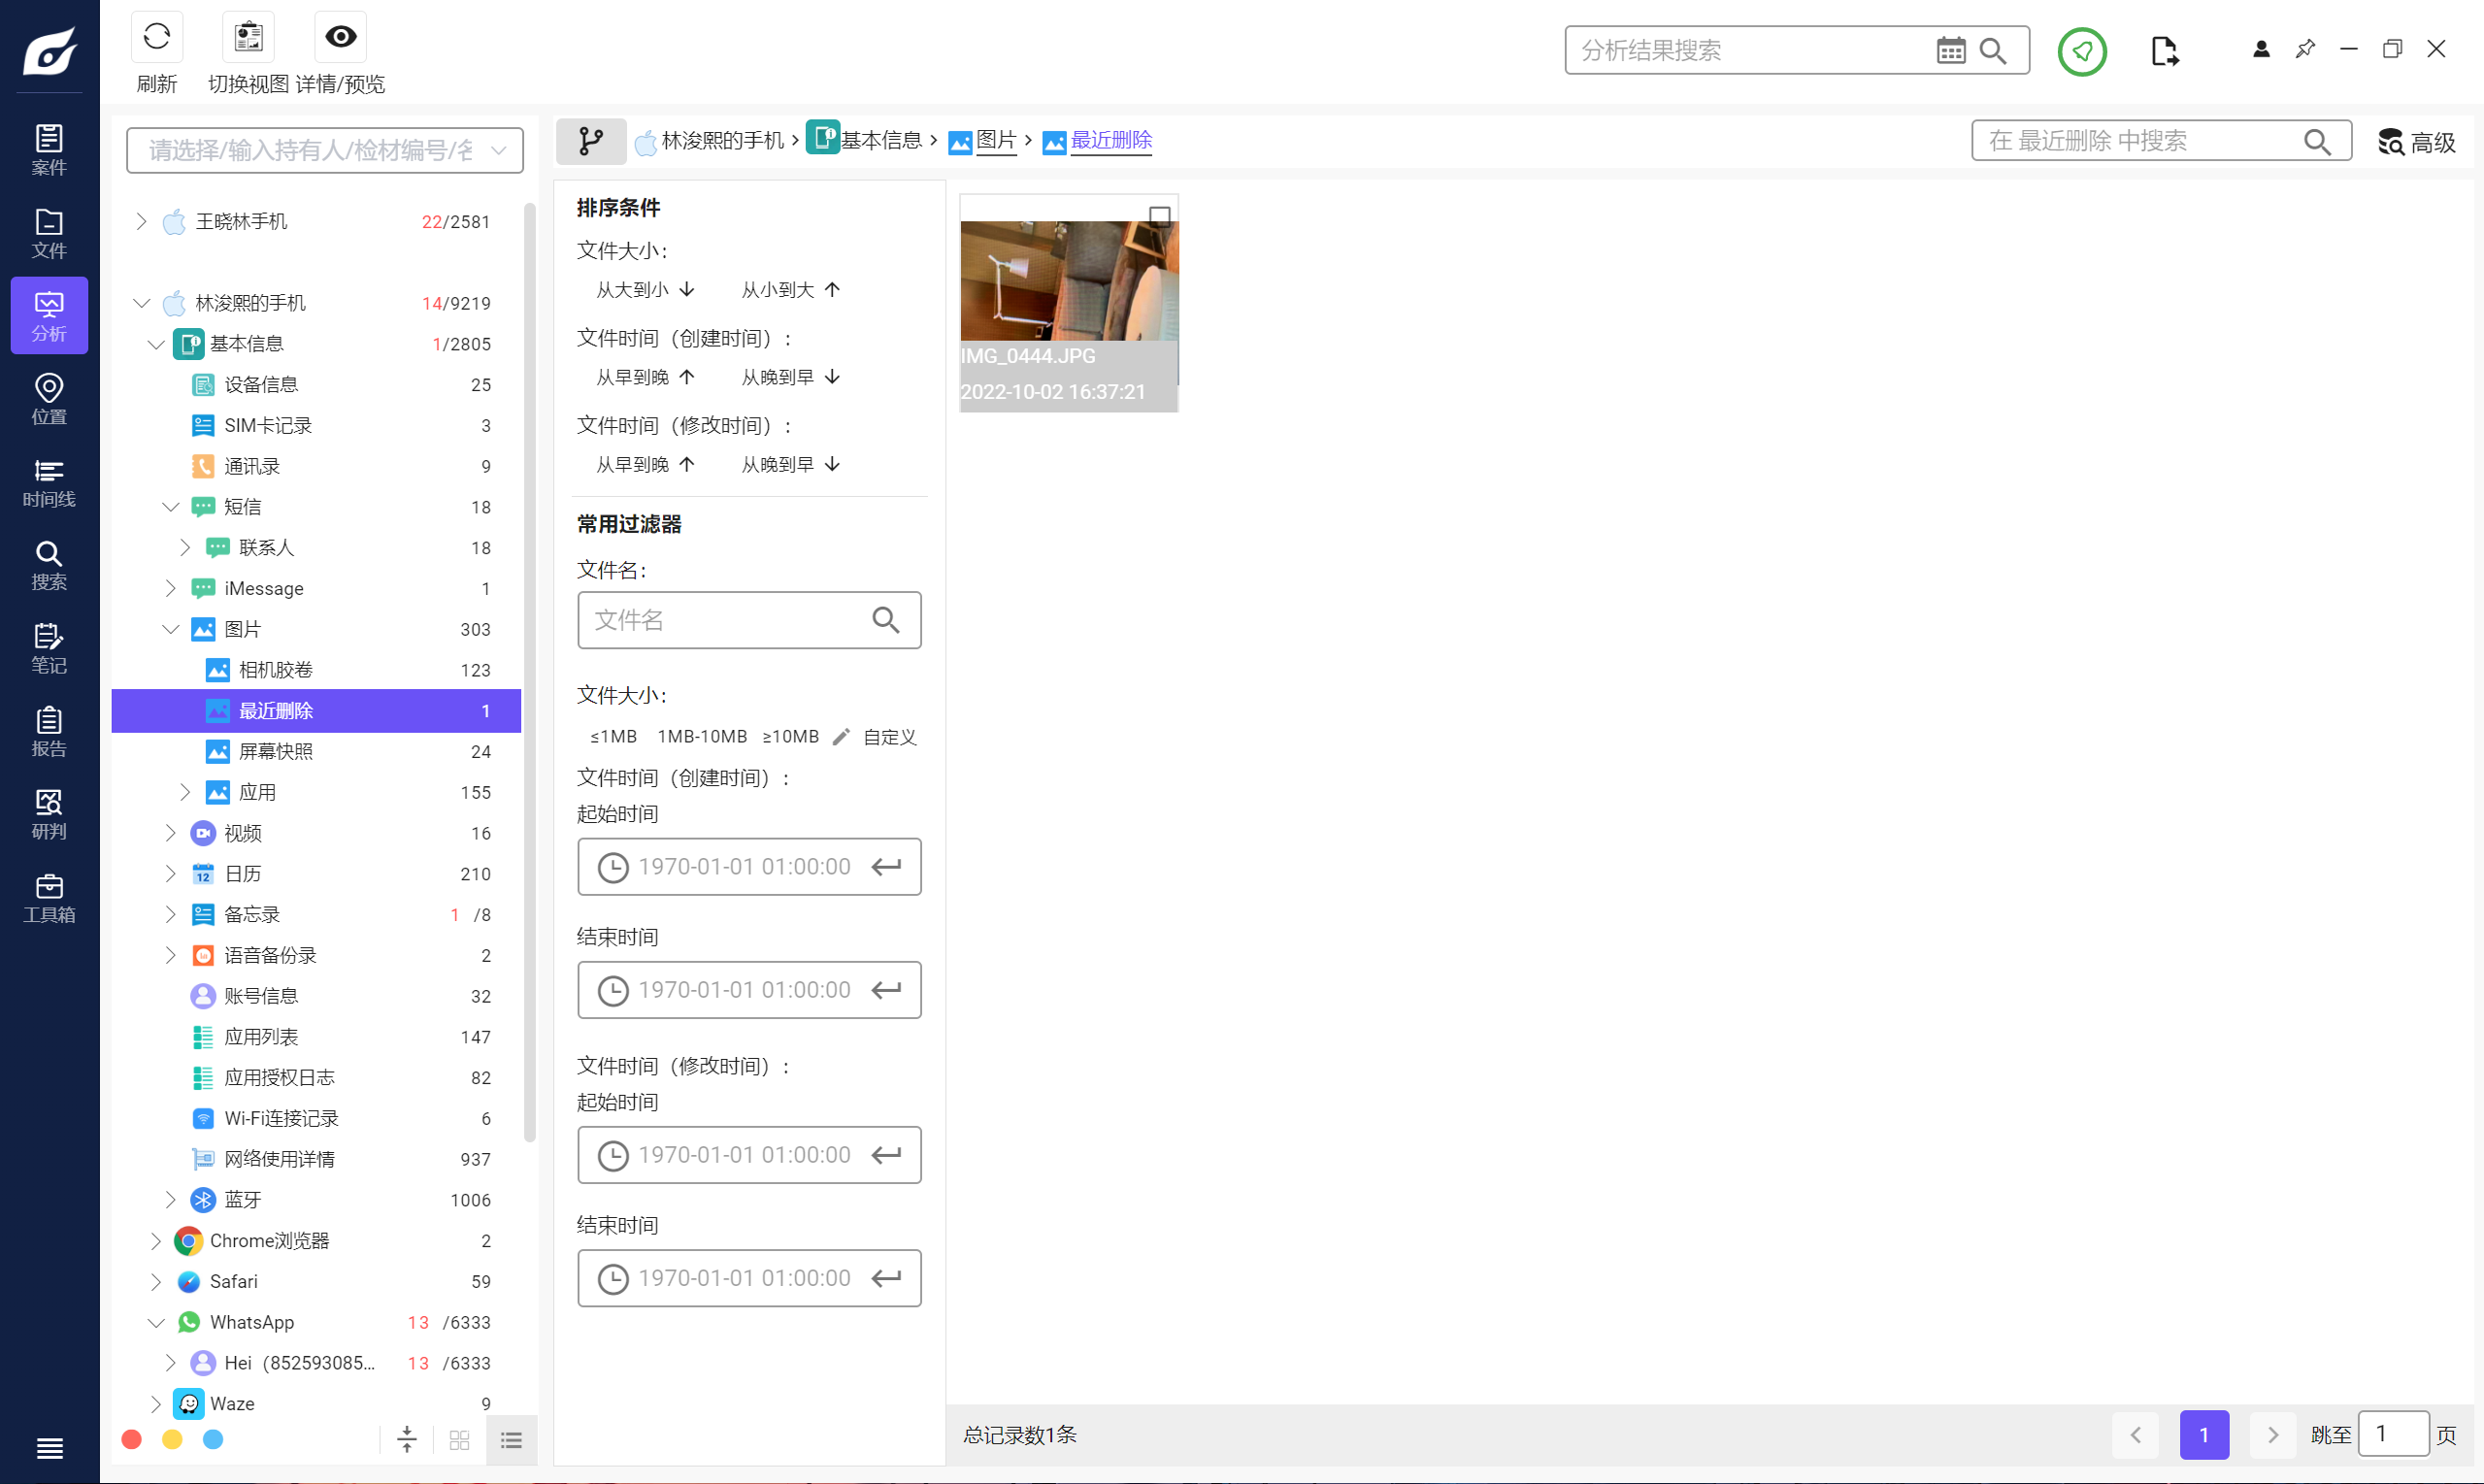The width and height of the screenshot is (2484, 1484).
Task: Open the 持有人/检材编号 dropdown
Action: tap(324, 150)
